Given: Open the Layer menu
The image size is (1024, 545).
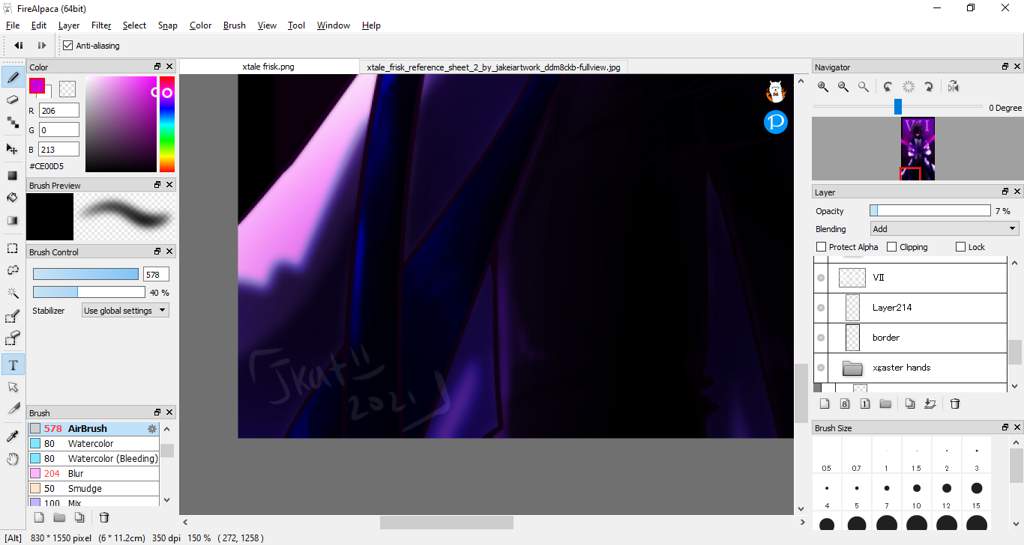Looking at the screenshot, I should [x=69, y=25].
